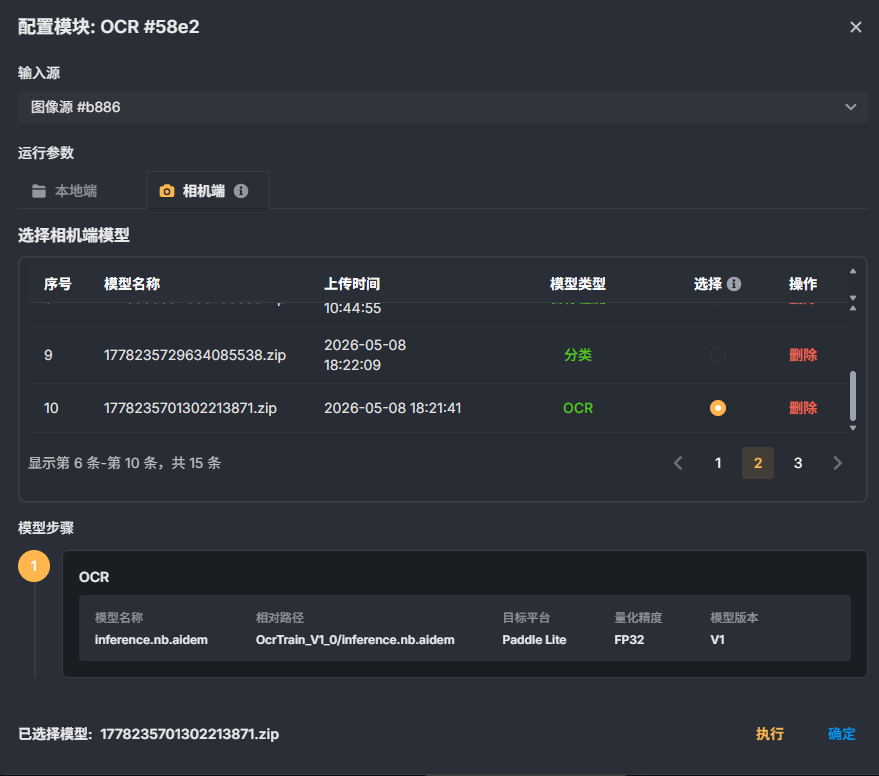Select the radio button for row 9
Viewport: 879px width, 776px height.
718,355
